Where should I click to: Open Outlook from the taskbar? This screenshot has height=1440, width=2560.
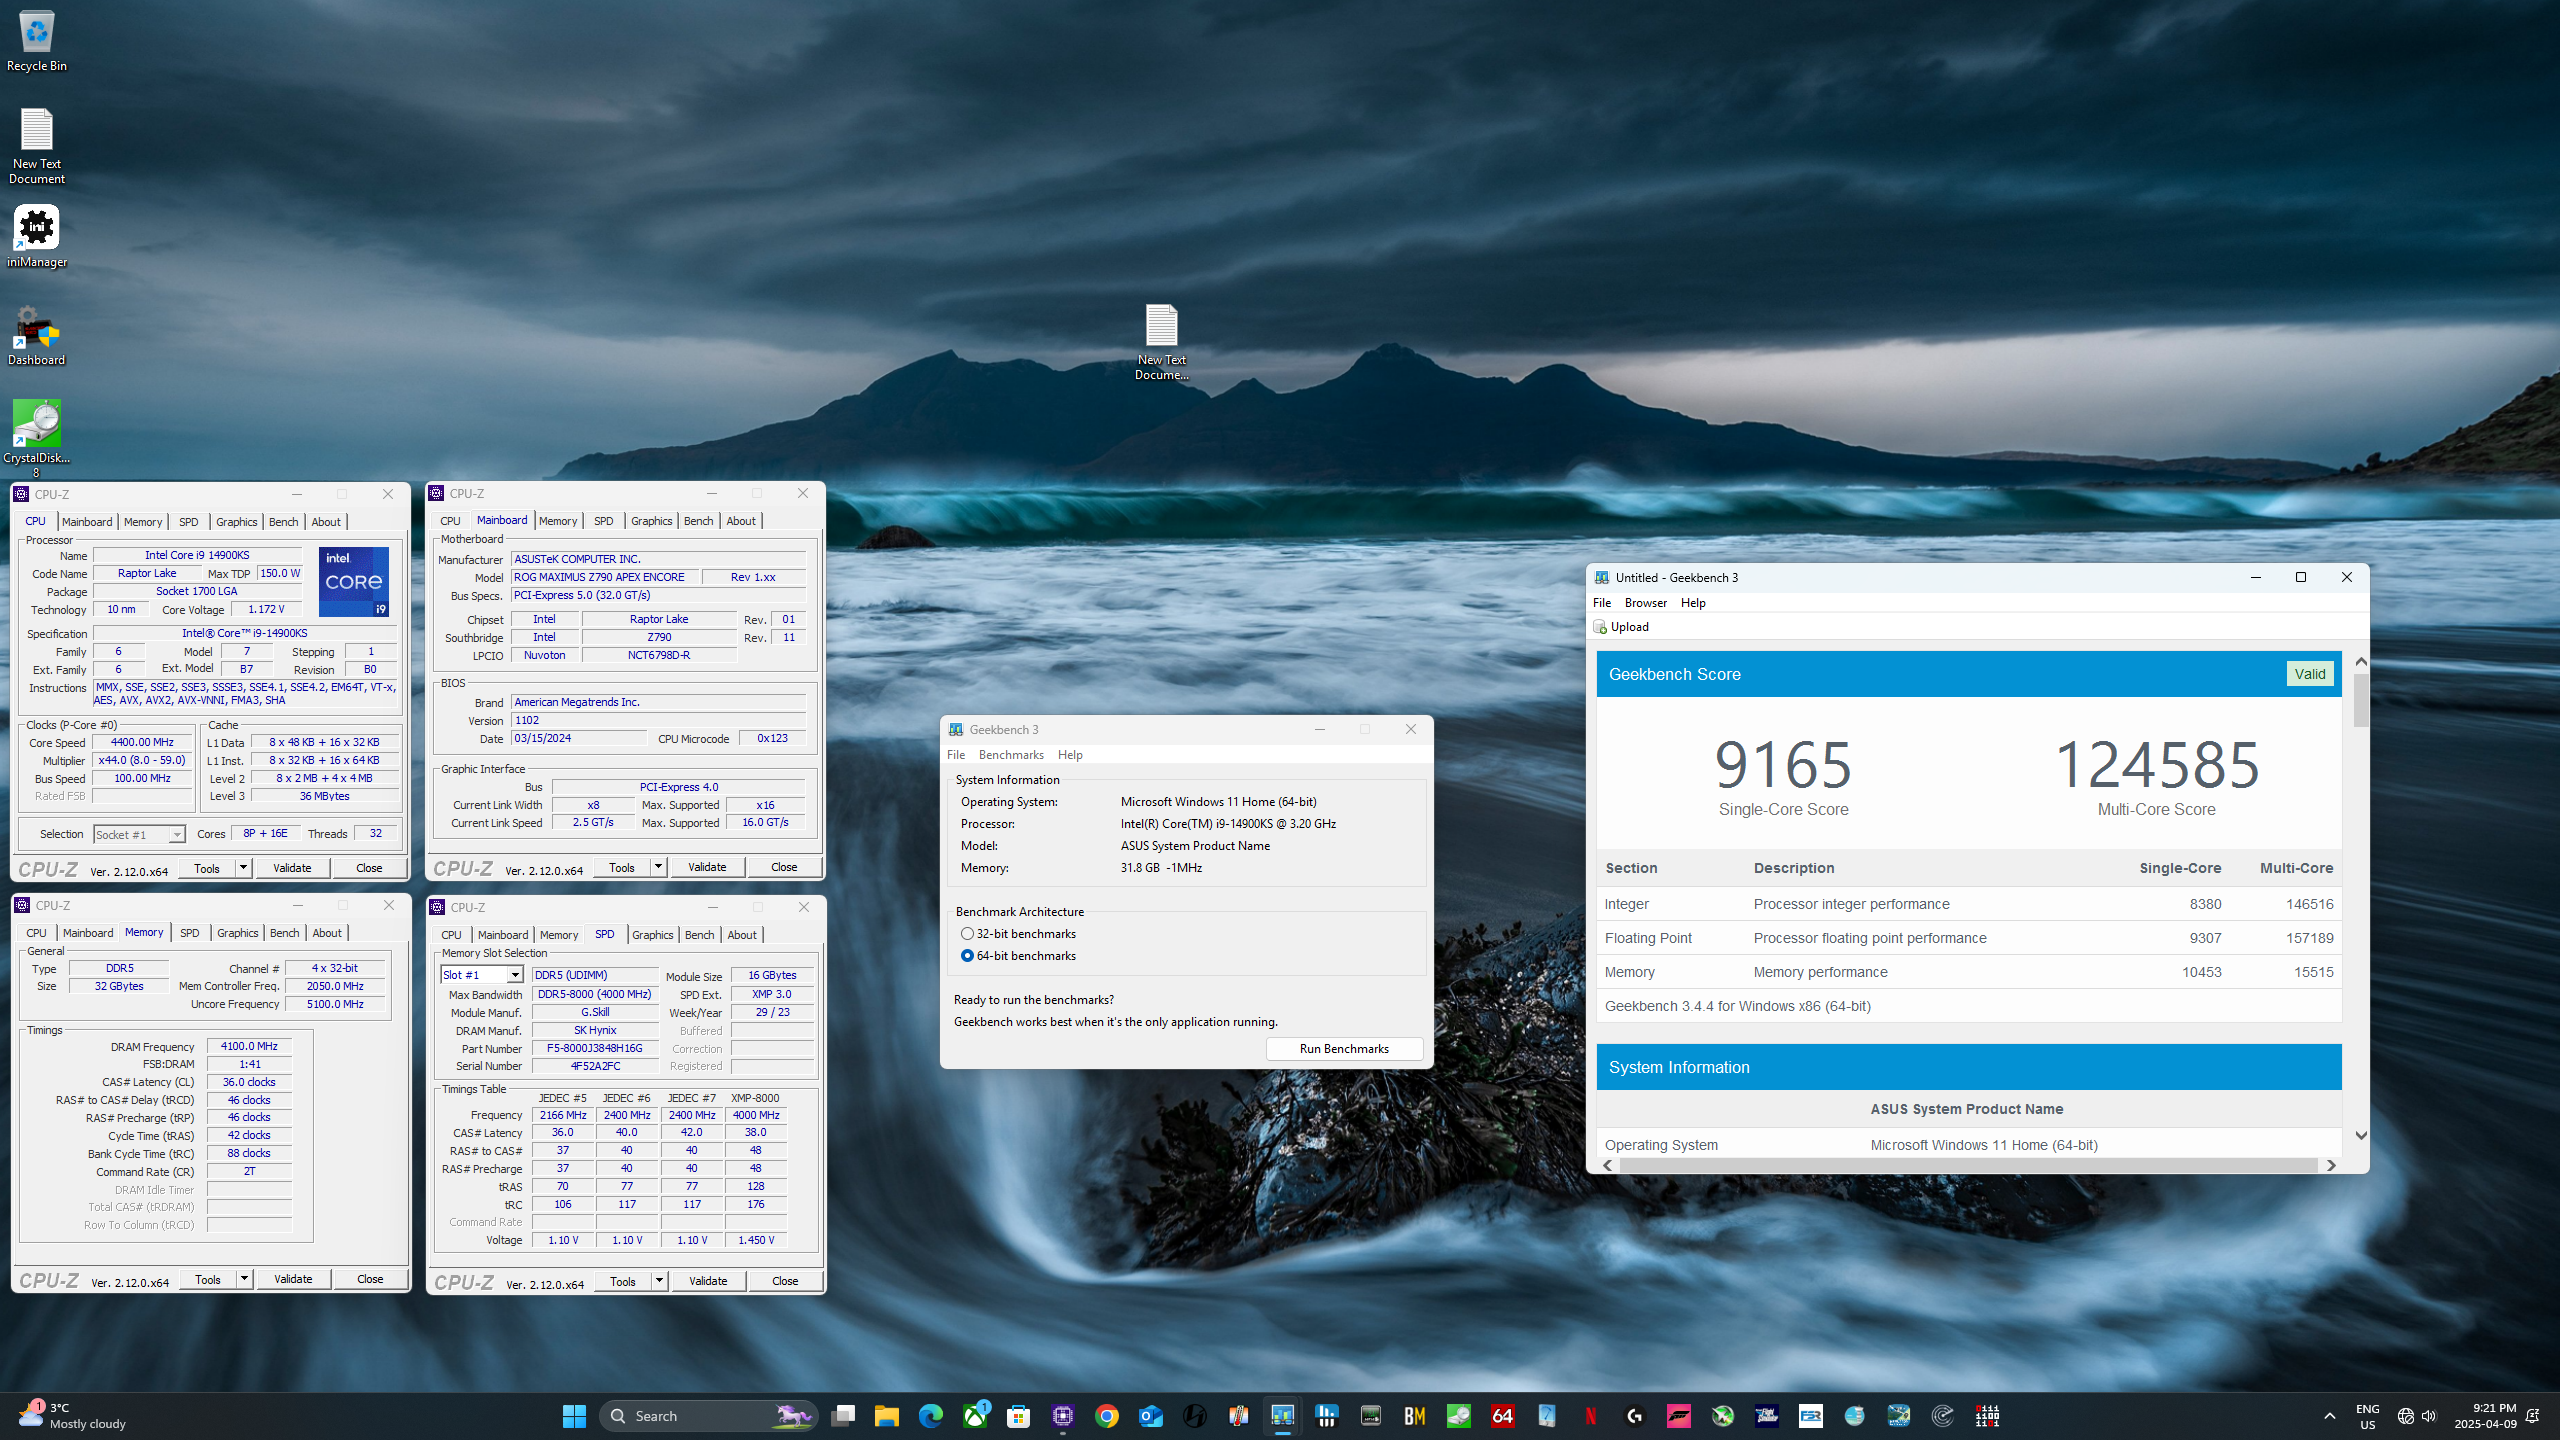(1151, 1416)
